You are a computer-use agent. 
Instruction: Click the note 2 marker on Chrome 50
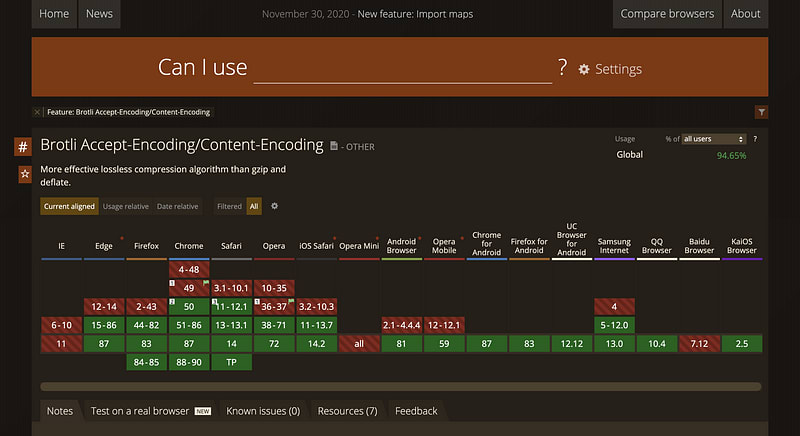[172, 301]
